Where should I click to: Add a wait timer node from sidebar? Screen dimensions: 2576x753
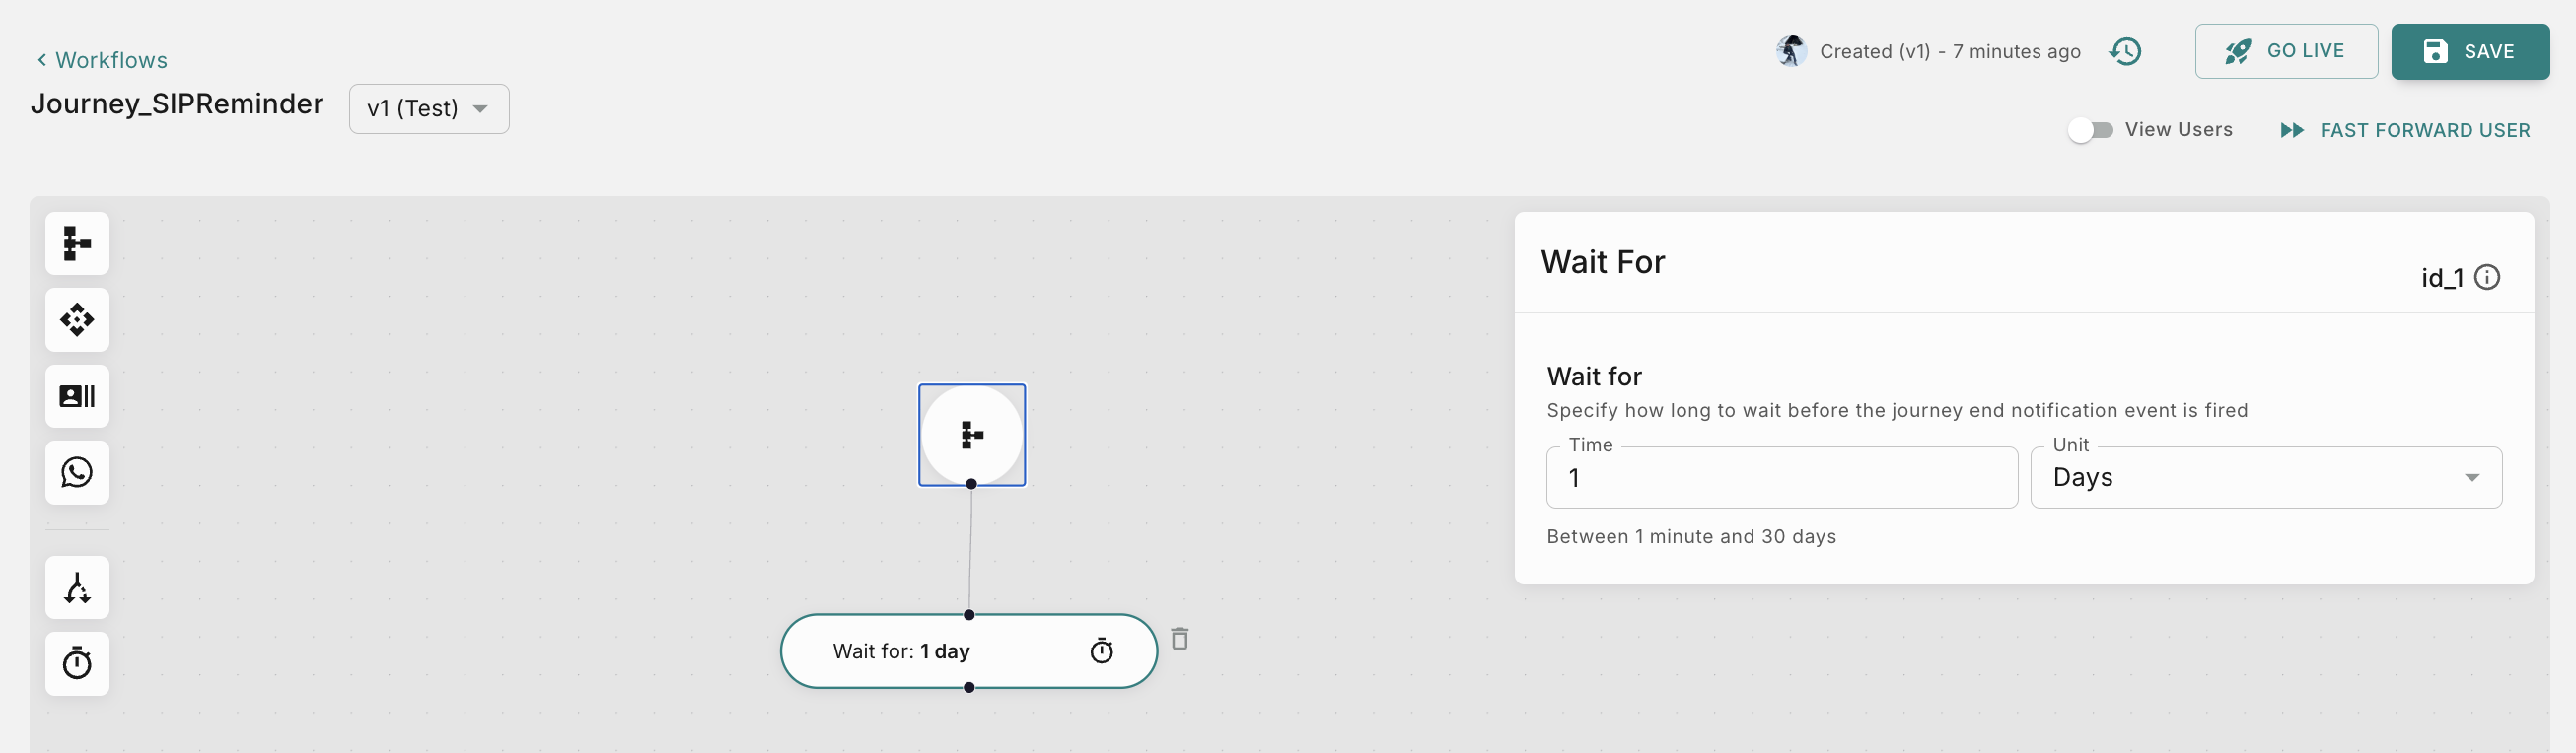77,663
